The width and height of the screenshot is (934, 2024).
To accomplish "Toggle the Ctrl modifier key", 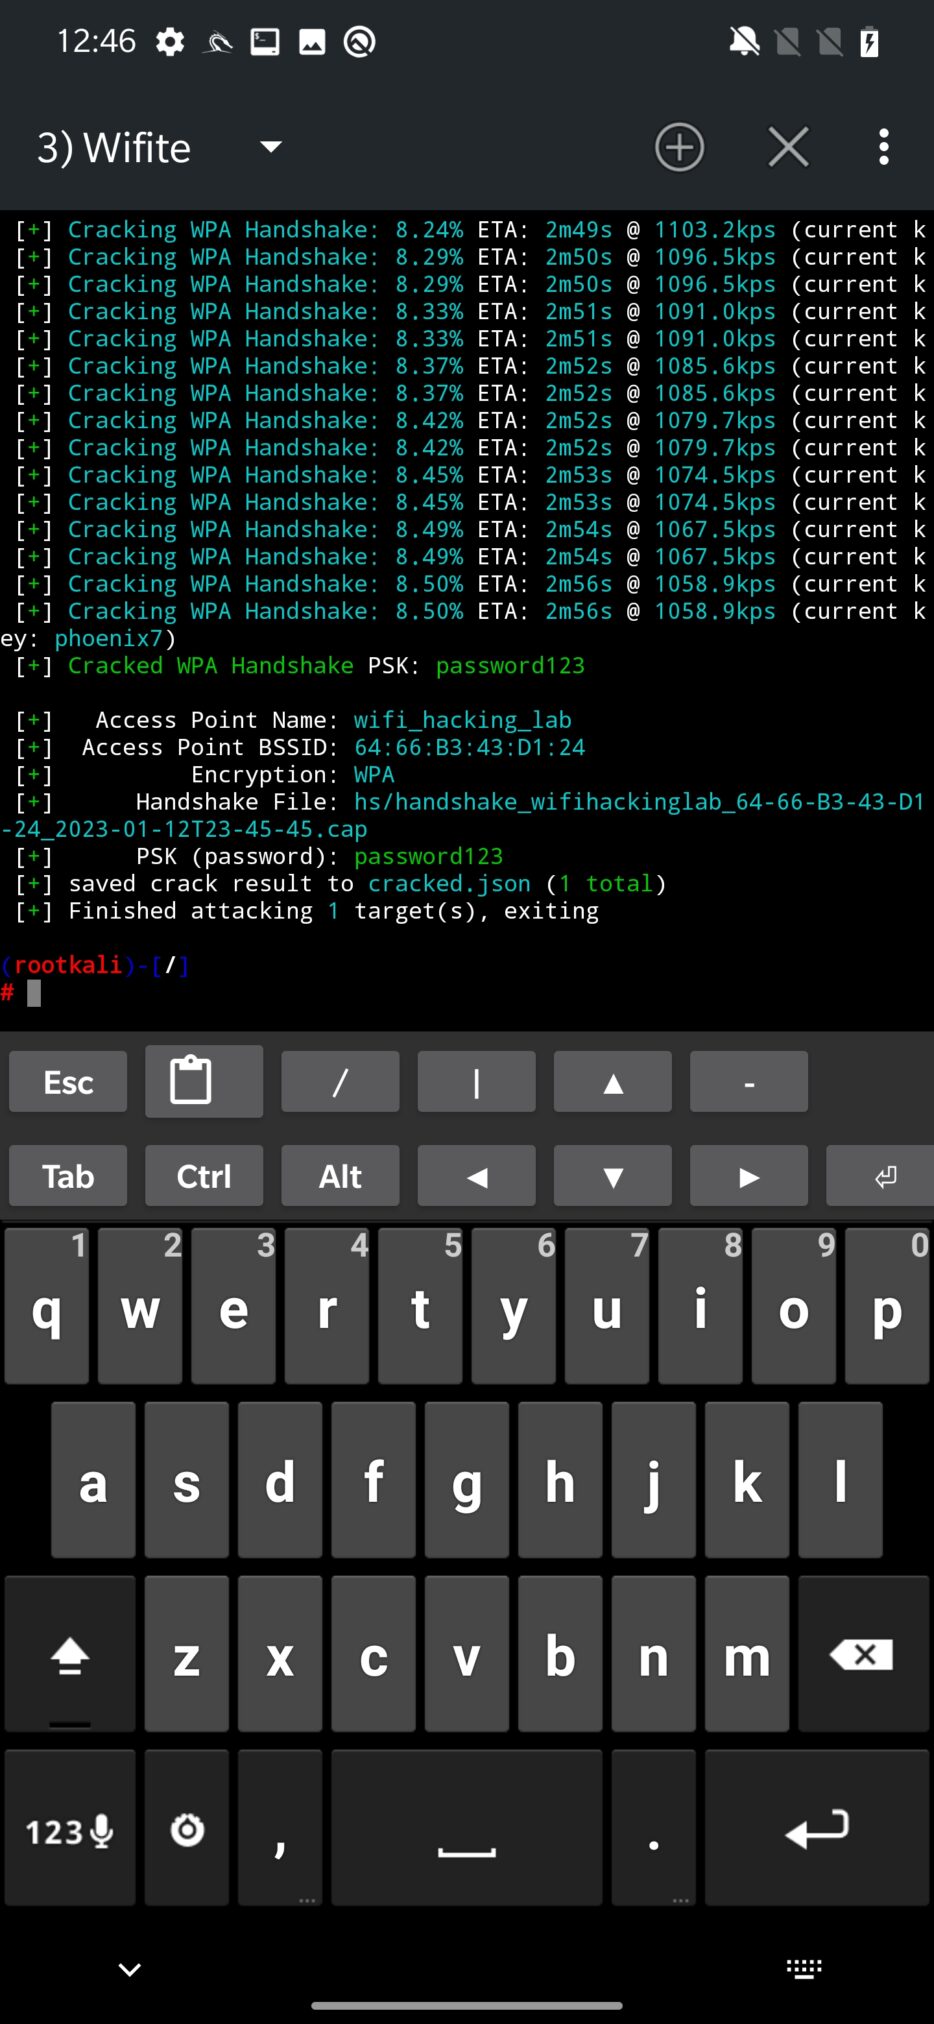I will point(204,1176).
